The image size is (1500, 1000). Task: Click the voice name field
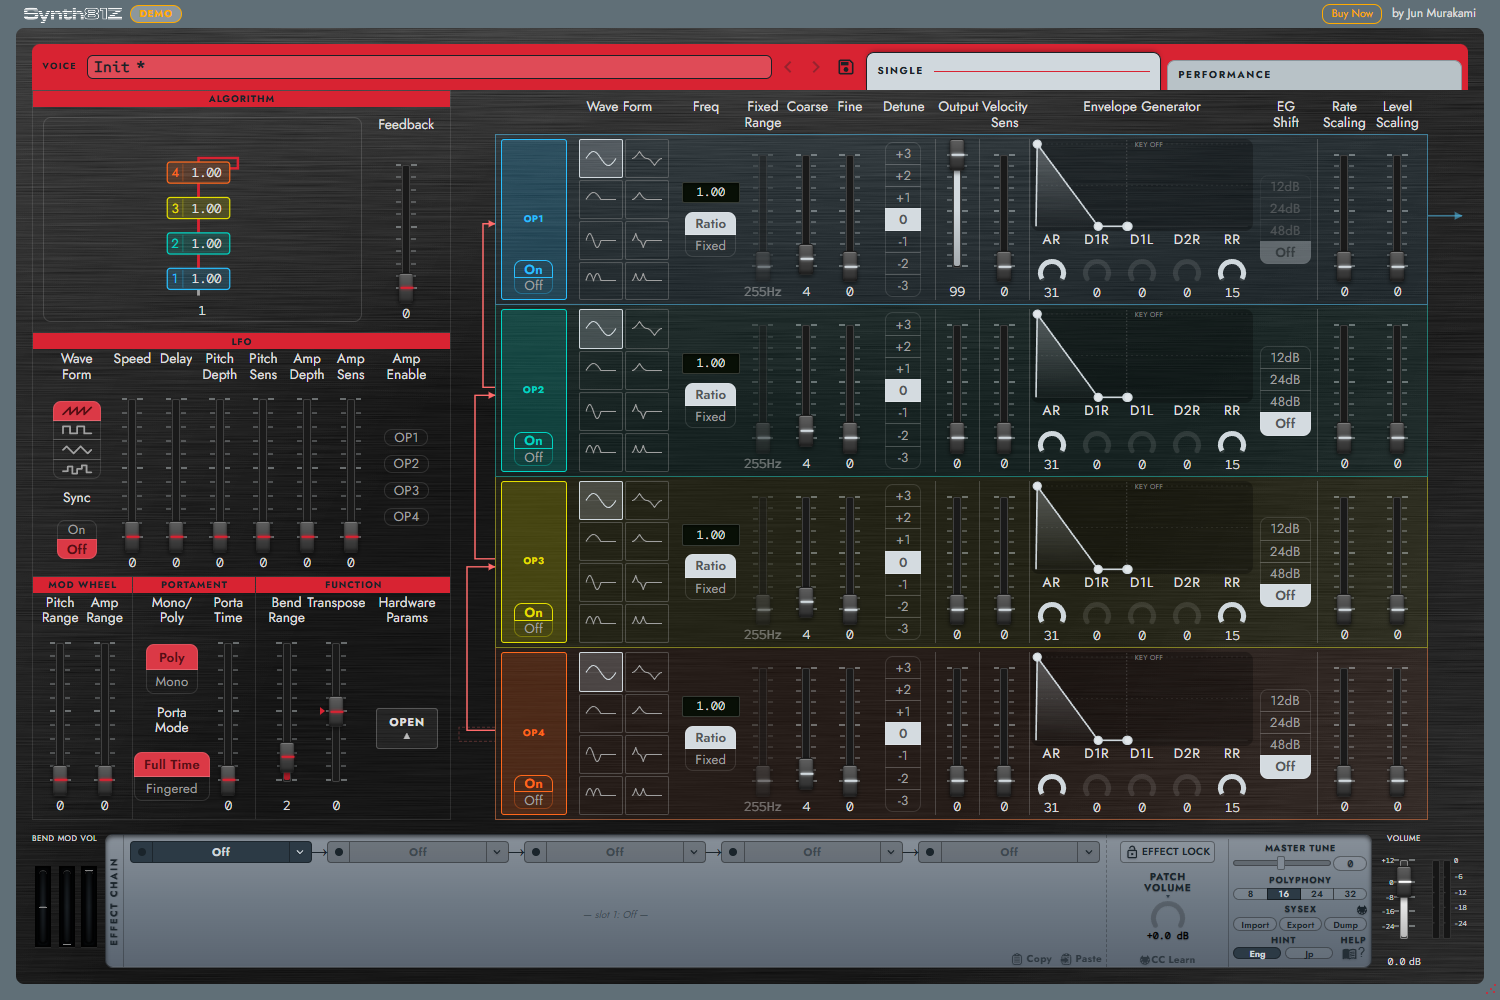[430, 67]
